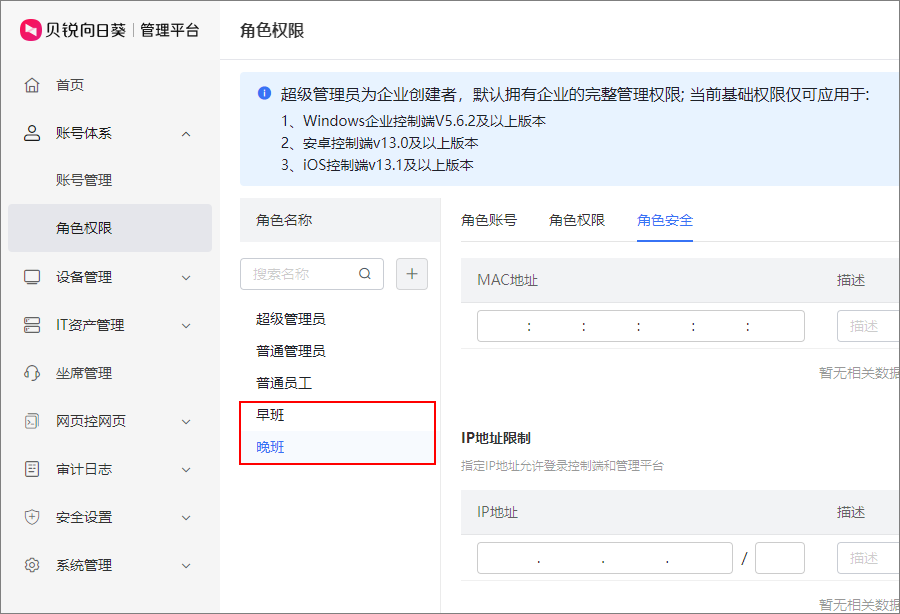The width and height of the screenshot is (900, 614).
Task: Click the 安卓控制端v13.0 notice line
Action: coord(379,143)
